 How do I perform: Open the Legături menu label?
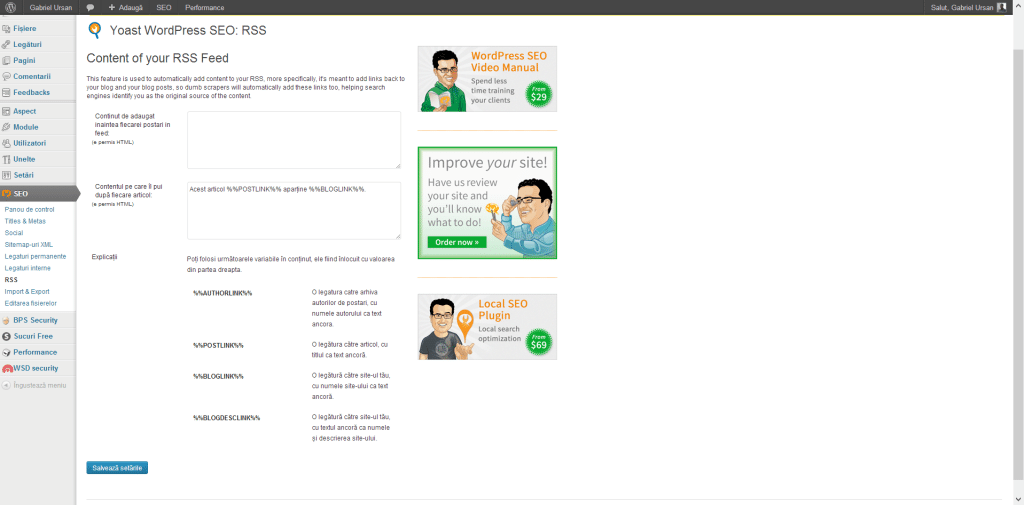point(27,44)
